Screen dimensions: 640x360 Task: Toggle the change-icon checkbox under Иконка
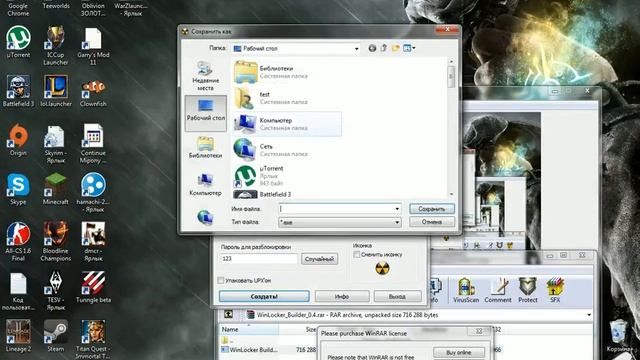[x=356, y=254]
